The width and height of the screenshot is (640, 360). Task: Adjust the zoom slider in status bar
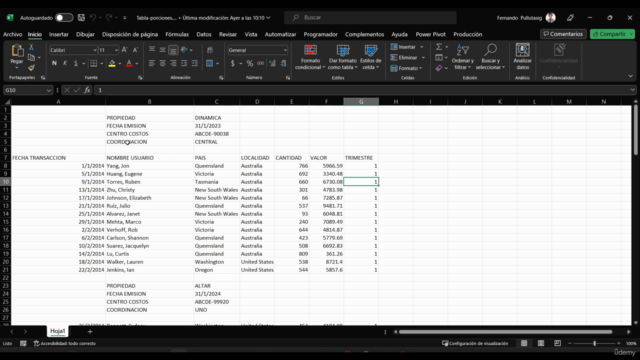594,343
